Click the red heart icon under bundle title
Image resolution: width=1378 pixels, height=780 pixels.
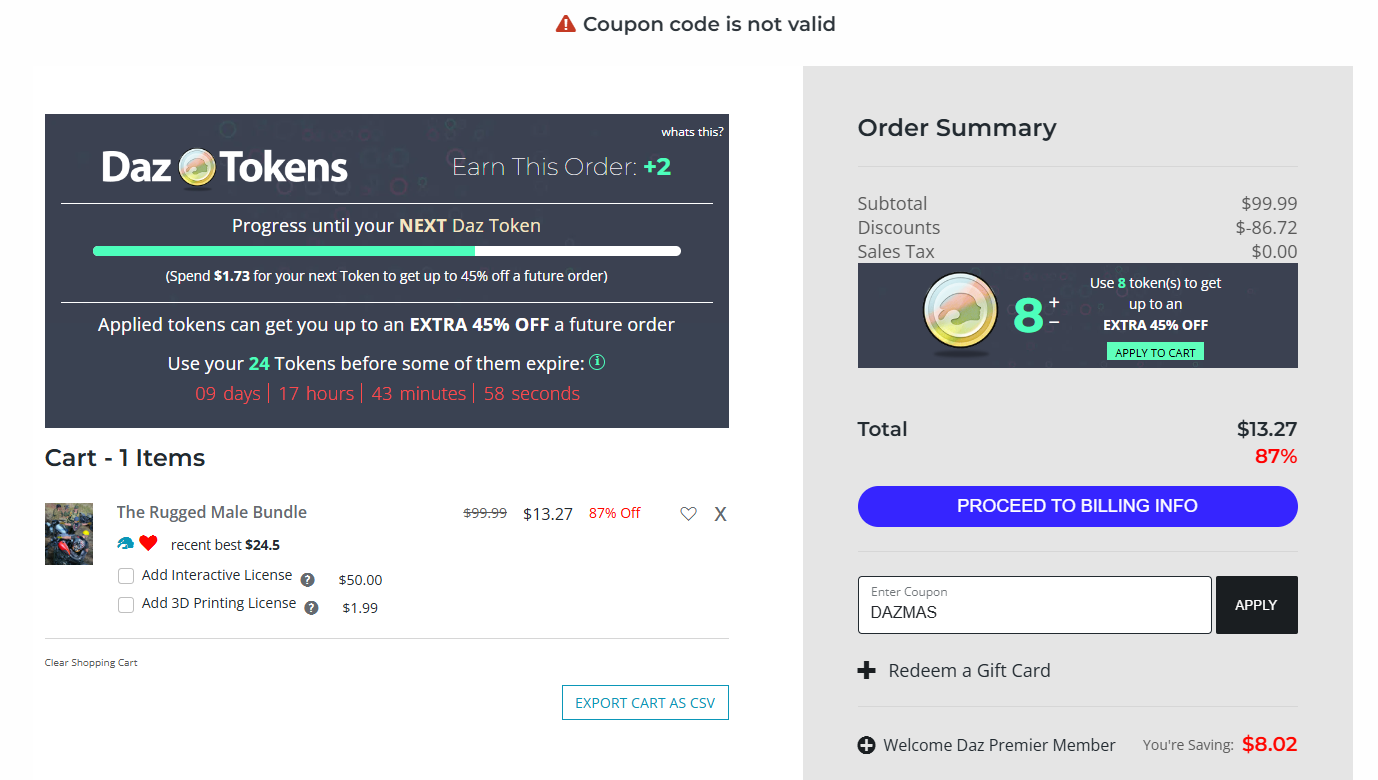coord(148,543)
